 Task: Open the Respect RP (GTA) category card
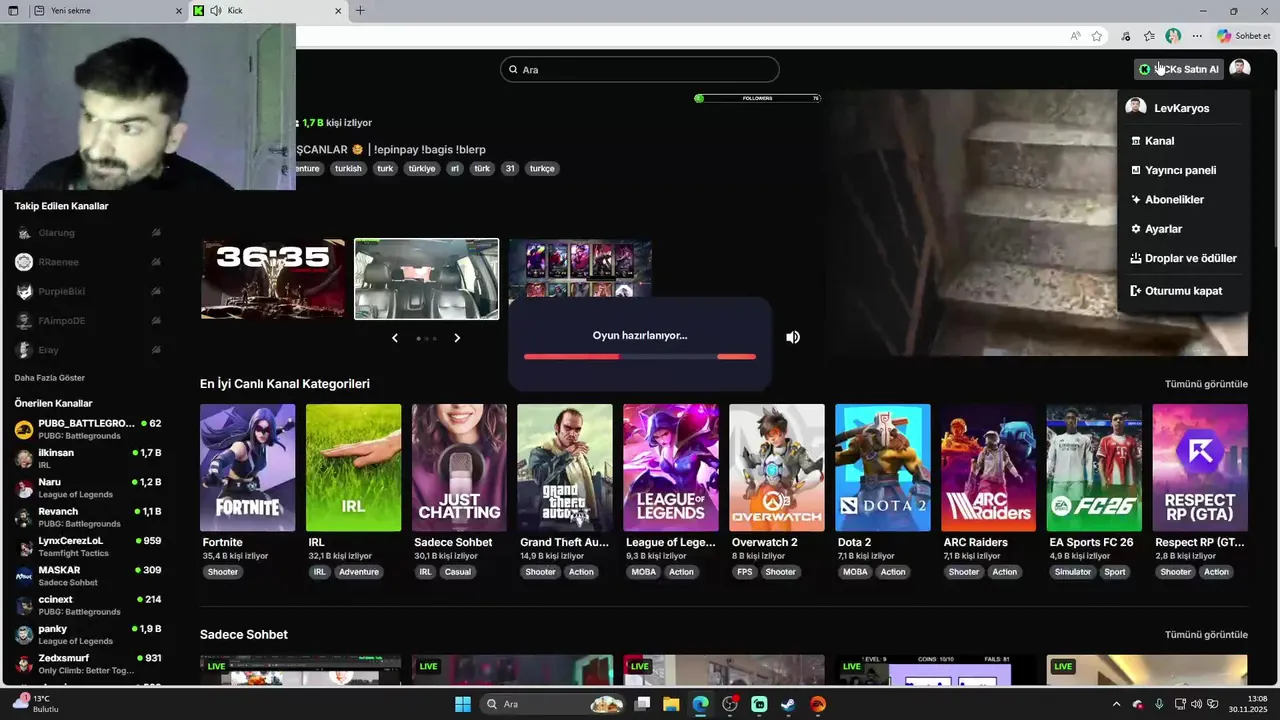click(x=1200, y=468)
